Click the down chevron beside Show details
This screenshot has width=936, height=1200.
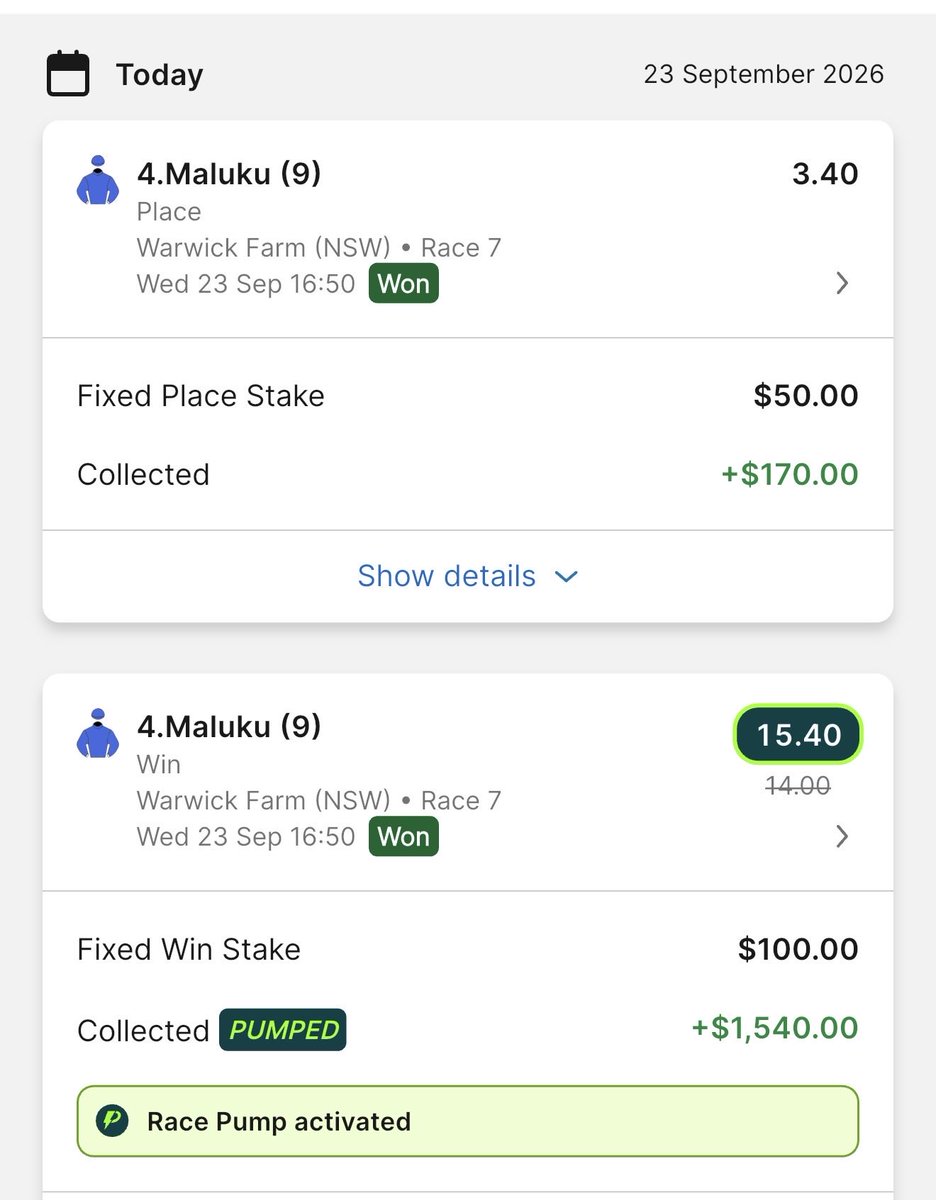566,577
